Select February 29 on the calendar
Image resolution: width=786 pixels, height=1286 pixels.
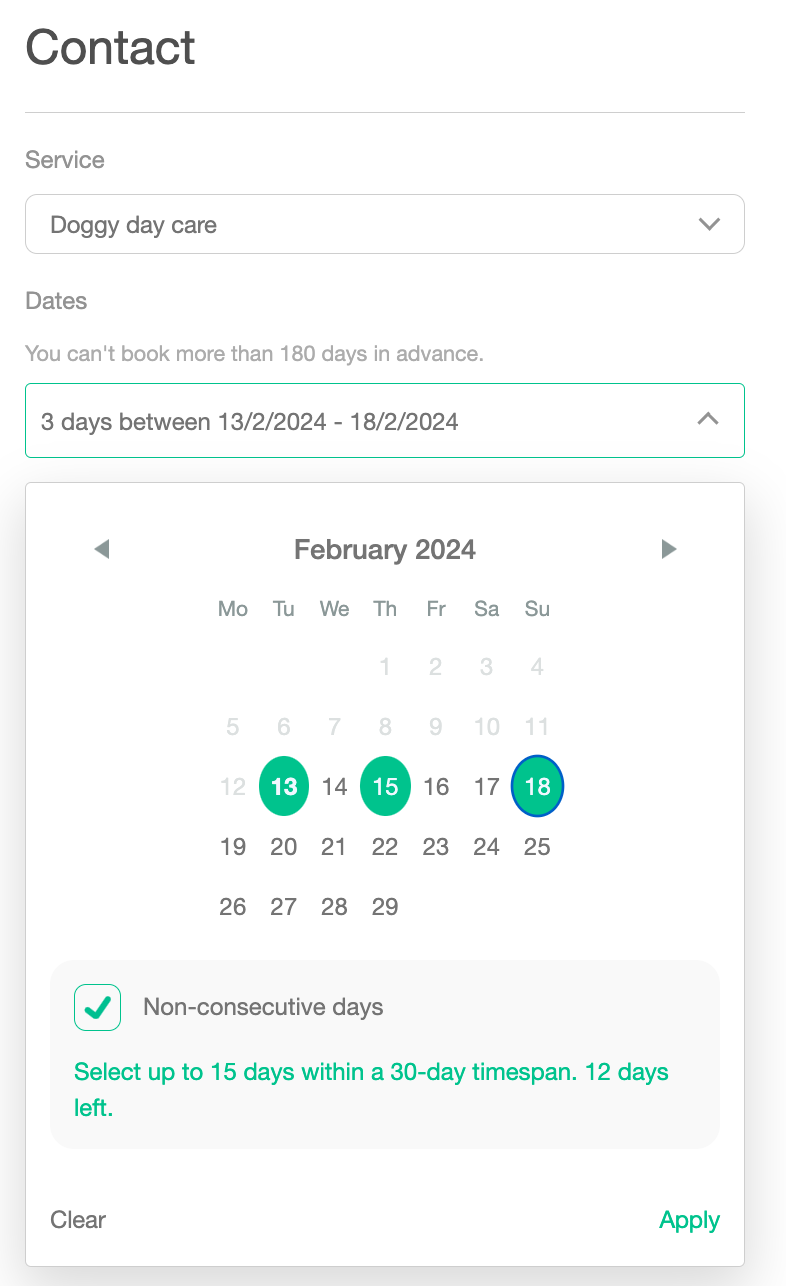click(x=385, y=907)
